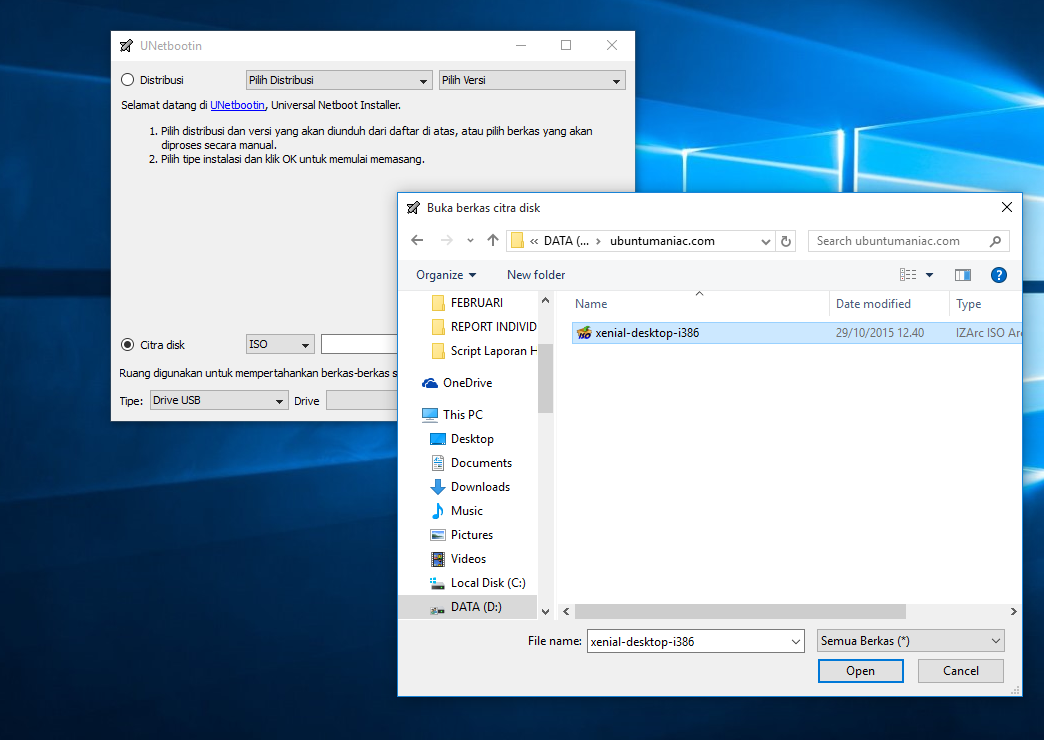Screen dimensions: 1044x740
Task: Click the navigation pane down arrow
Action: pyautogui.click(x=545, y=611)
